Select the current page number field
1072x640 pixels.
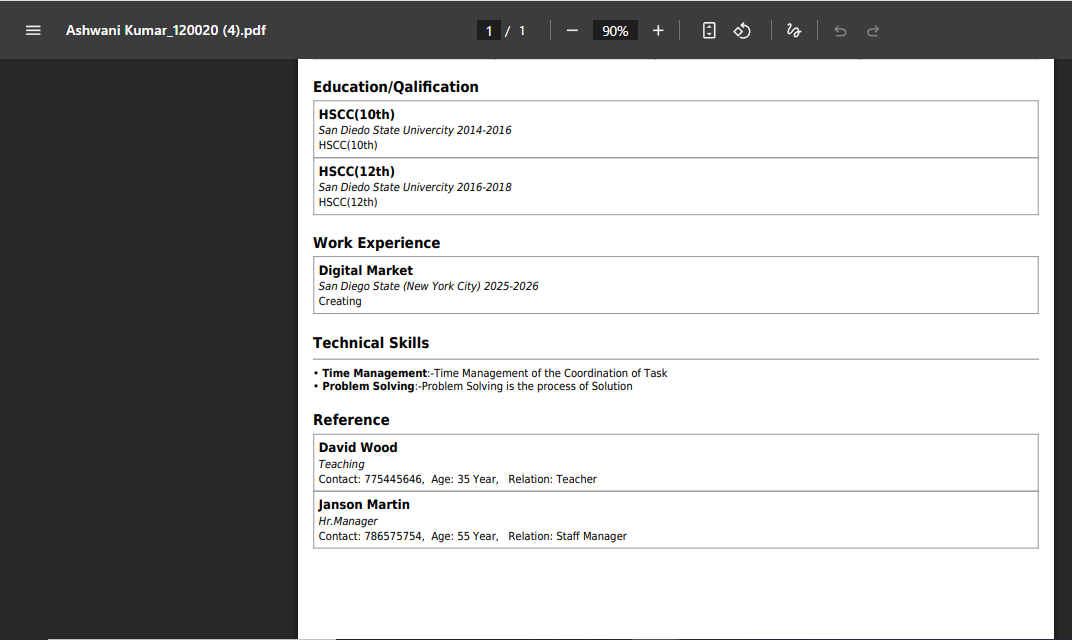pyautogui.click(x=489, y=31)
